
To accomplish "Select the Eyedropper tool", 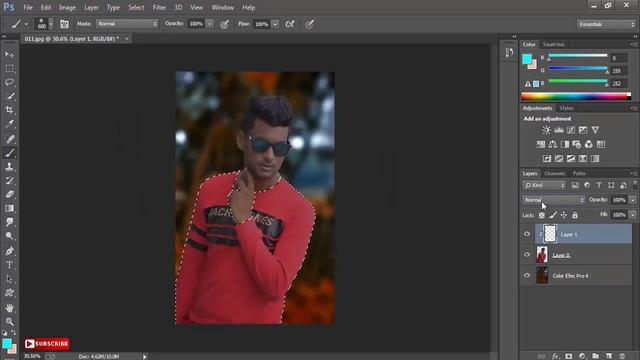I will [x=9, y=124].
